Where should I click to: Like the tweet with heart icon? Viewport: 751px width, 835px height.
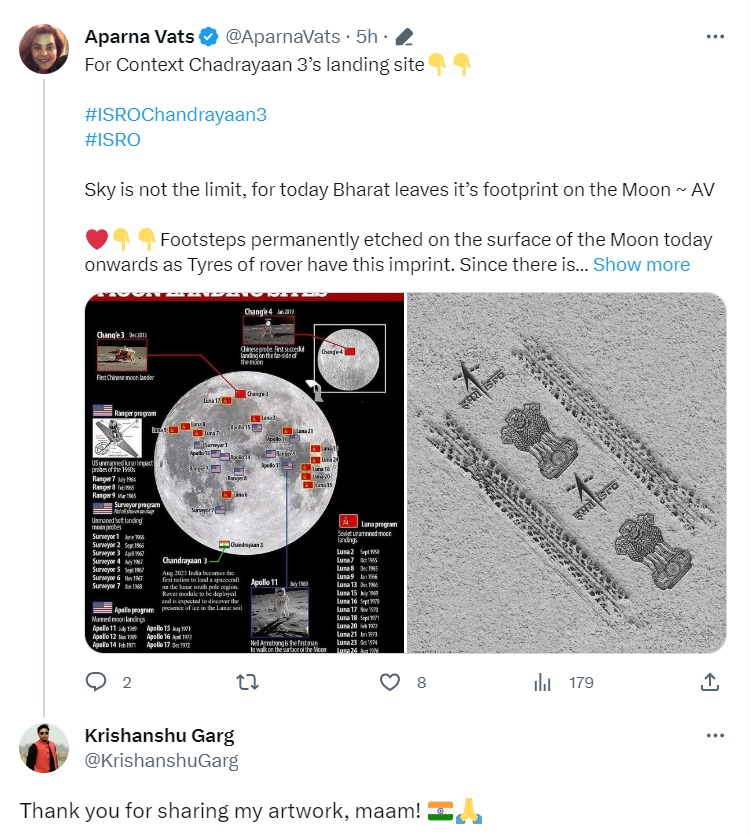pos(390,682)
